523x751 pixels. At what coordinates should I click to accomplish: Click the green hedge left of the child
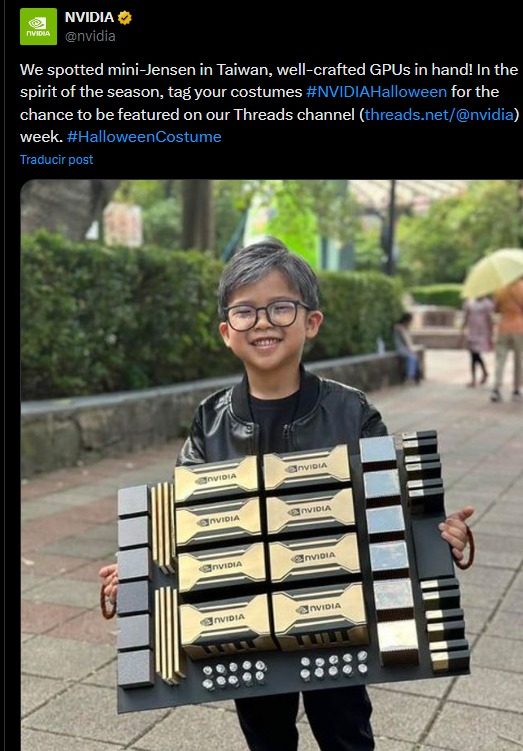pyautogui.click(x=120, y=316)
